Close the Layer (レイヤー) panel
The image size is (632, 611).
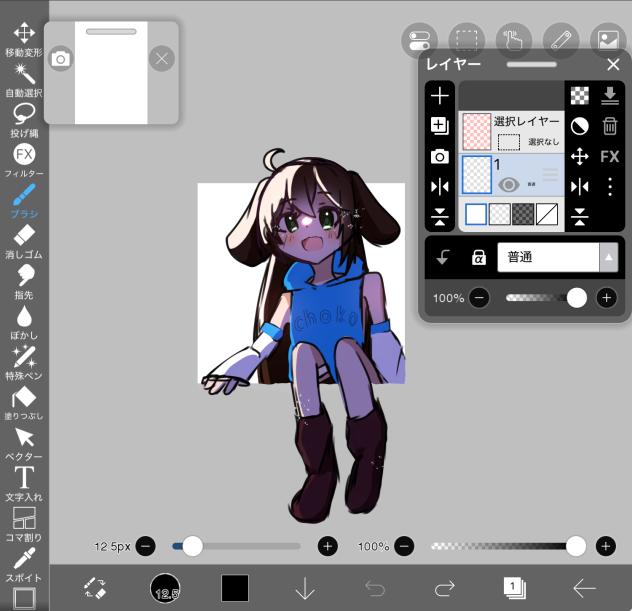(613, 64)
